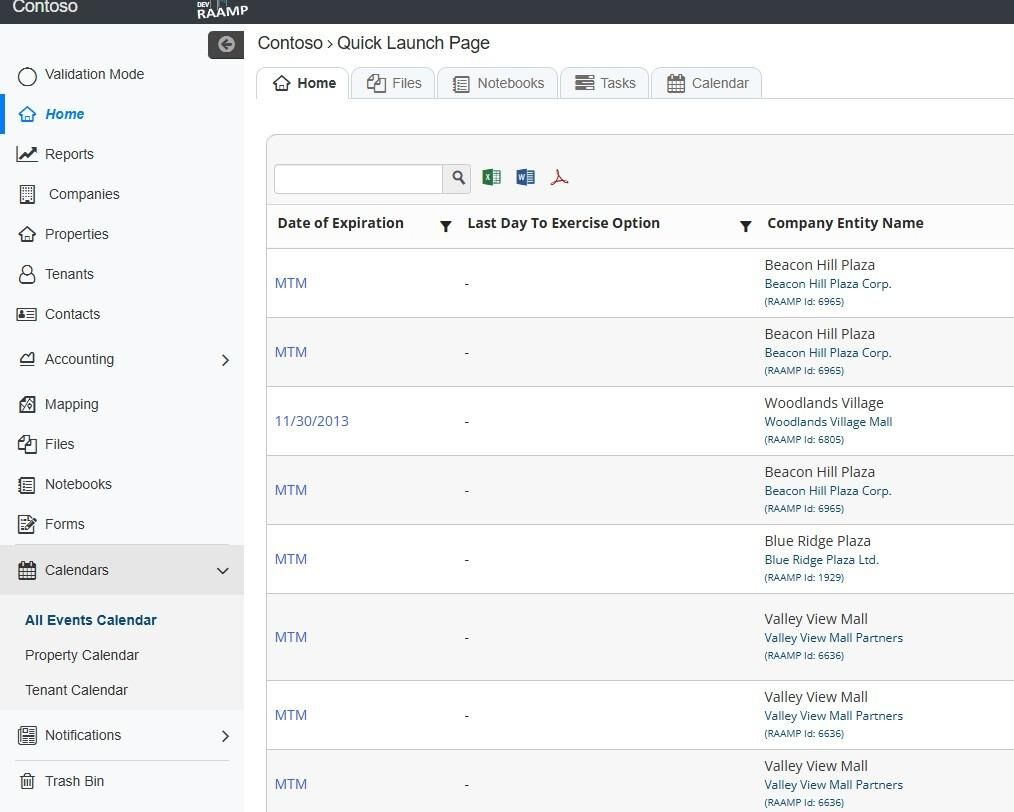Viewport: 1014px width, 812px height.
Task: Go to Mapping in the sidebar
Action: click(71, 404)
